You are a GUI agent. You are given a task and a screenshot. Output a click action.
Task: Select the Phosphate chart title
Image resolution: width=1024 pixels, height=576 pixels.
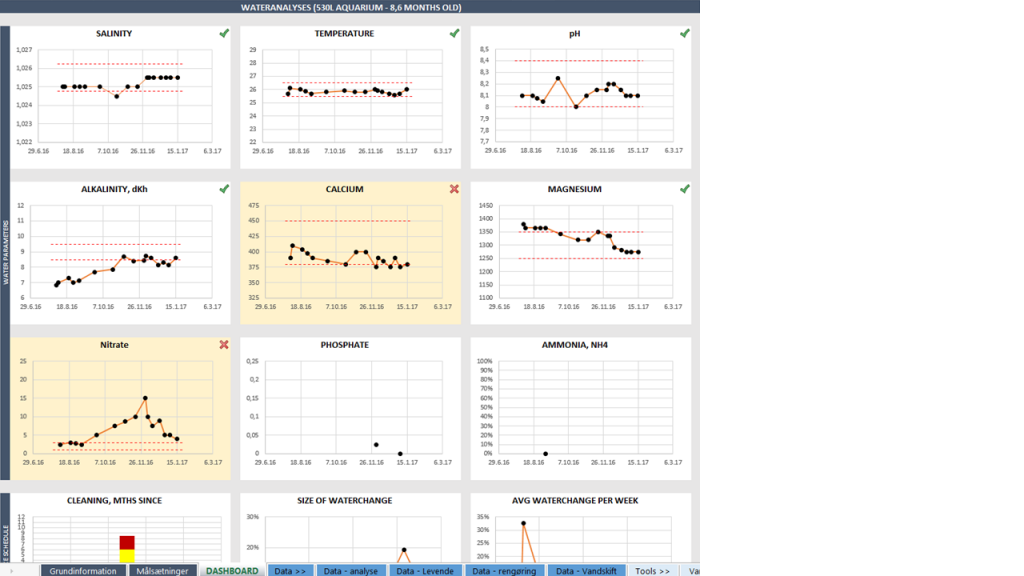[x=344, y=345]
